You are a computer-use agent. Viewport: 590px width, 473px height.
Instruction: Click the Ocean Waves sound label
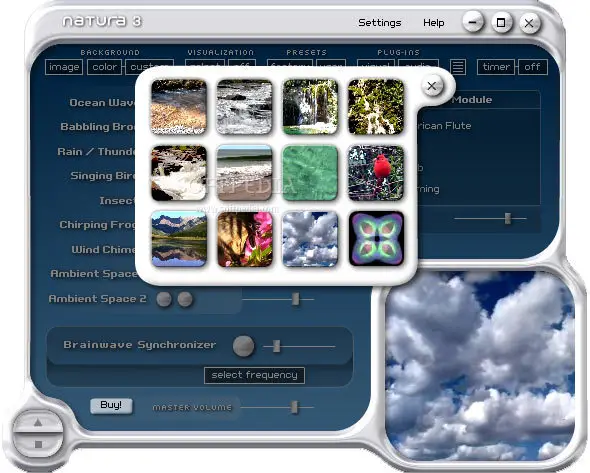click(x=102, y=103)
